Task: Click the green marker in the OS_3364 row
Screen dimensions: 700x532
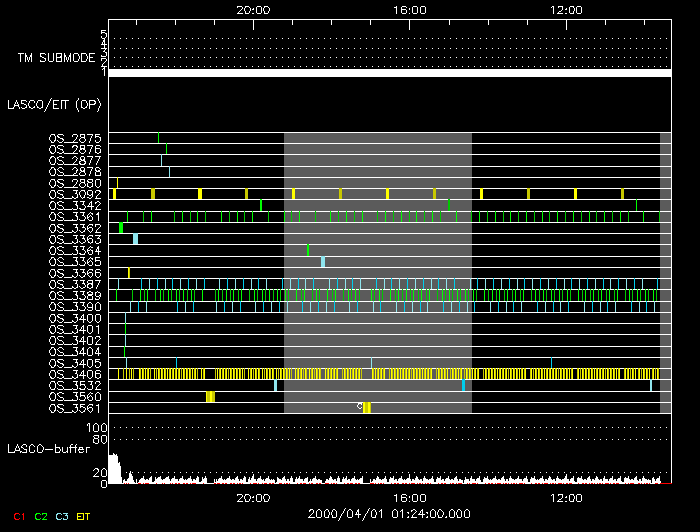Action: pyautogui.click(x=308, y=250)
